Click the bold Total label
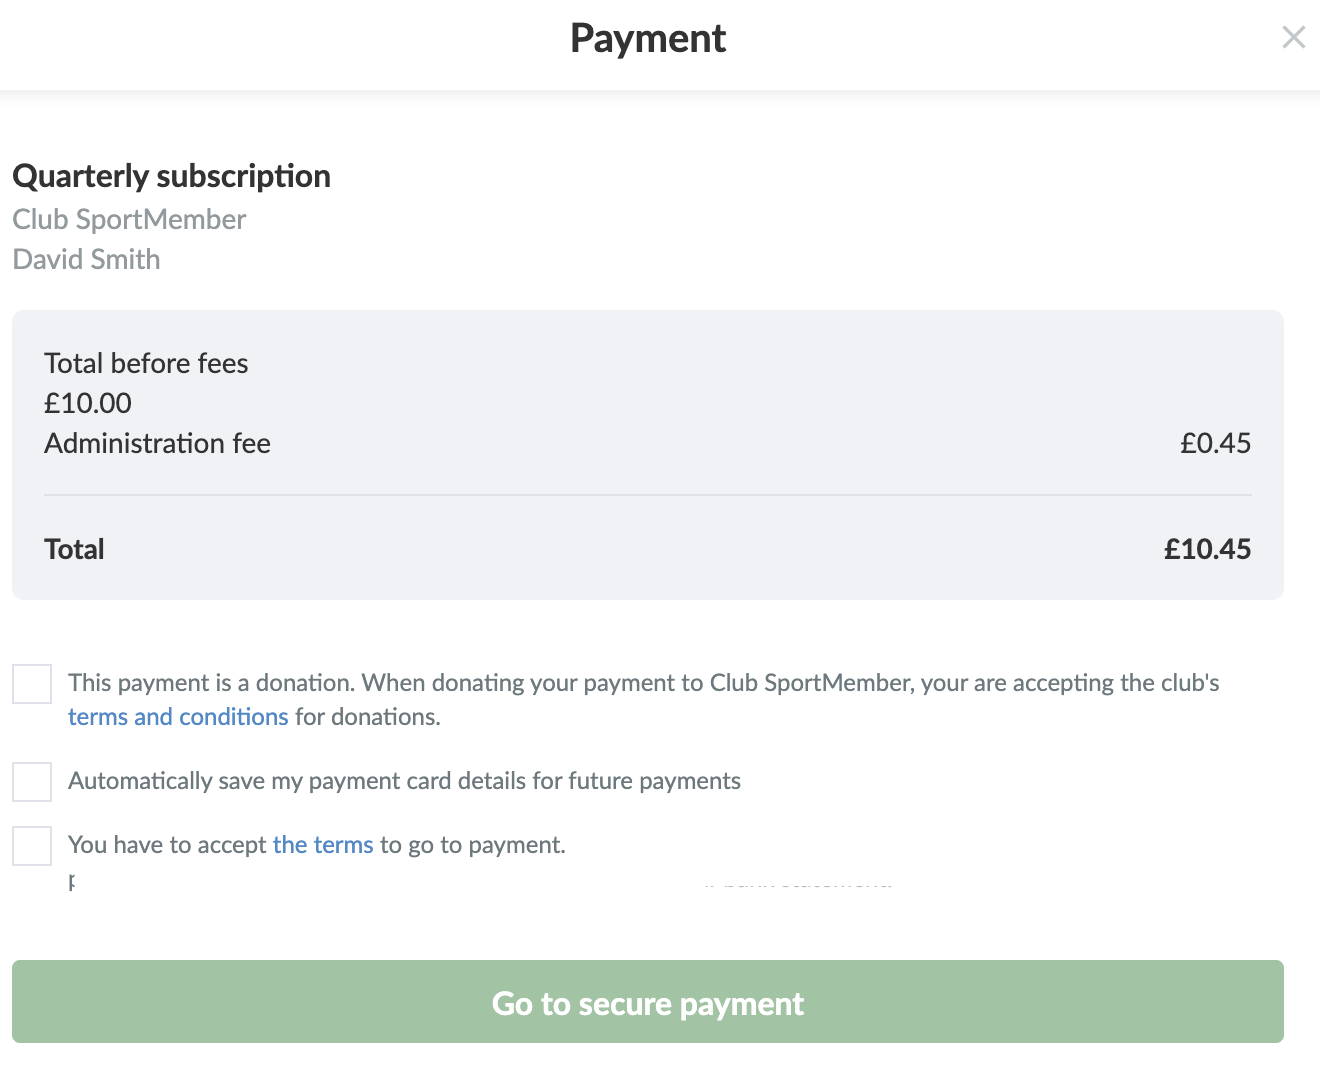 [x=74, y=550]
